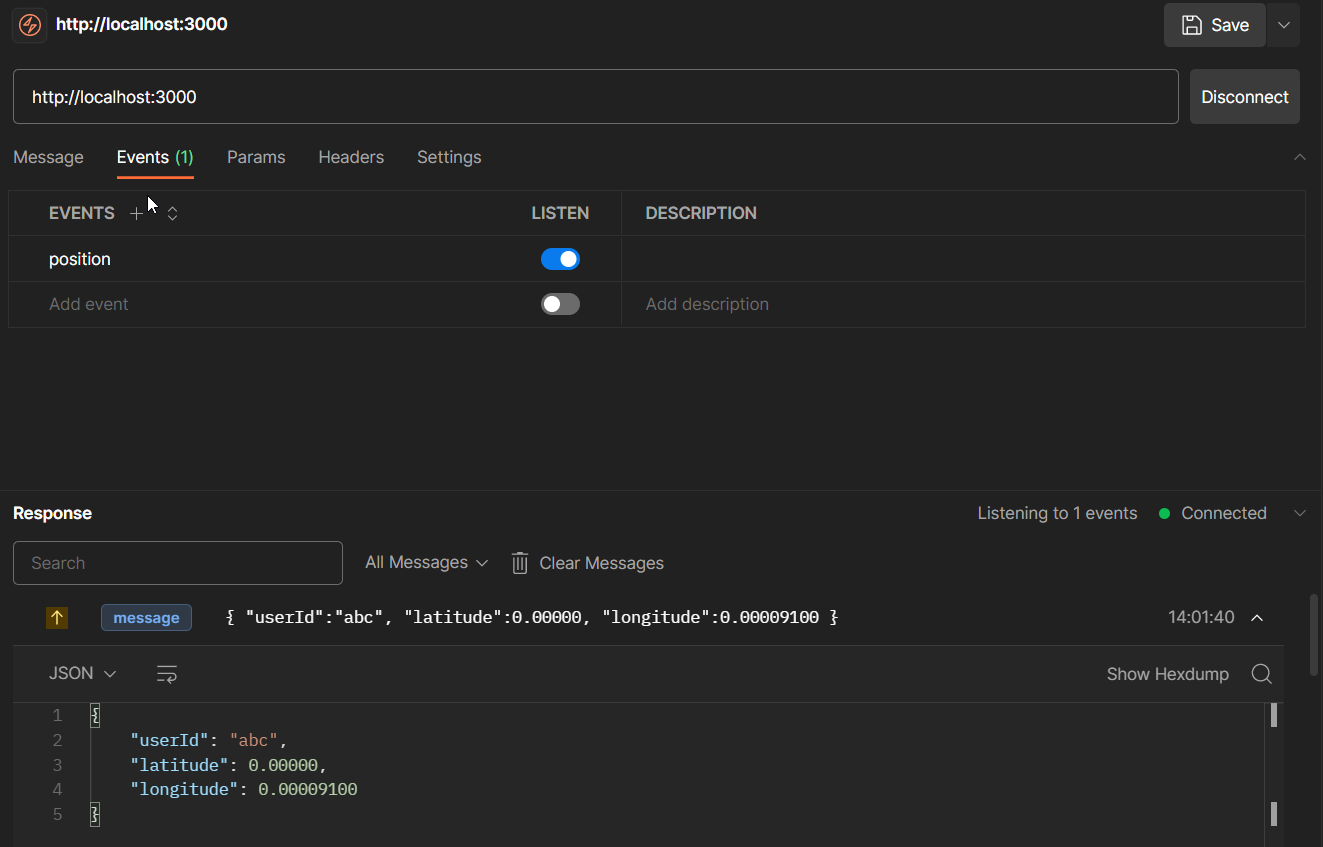Click the "latitude": 0.00000 line in JSON viewer
1323x847 pixels.
229,765
